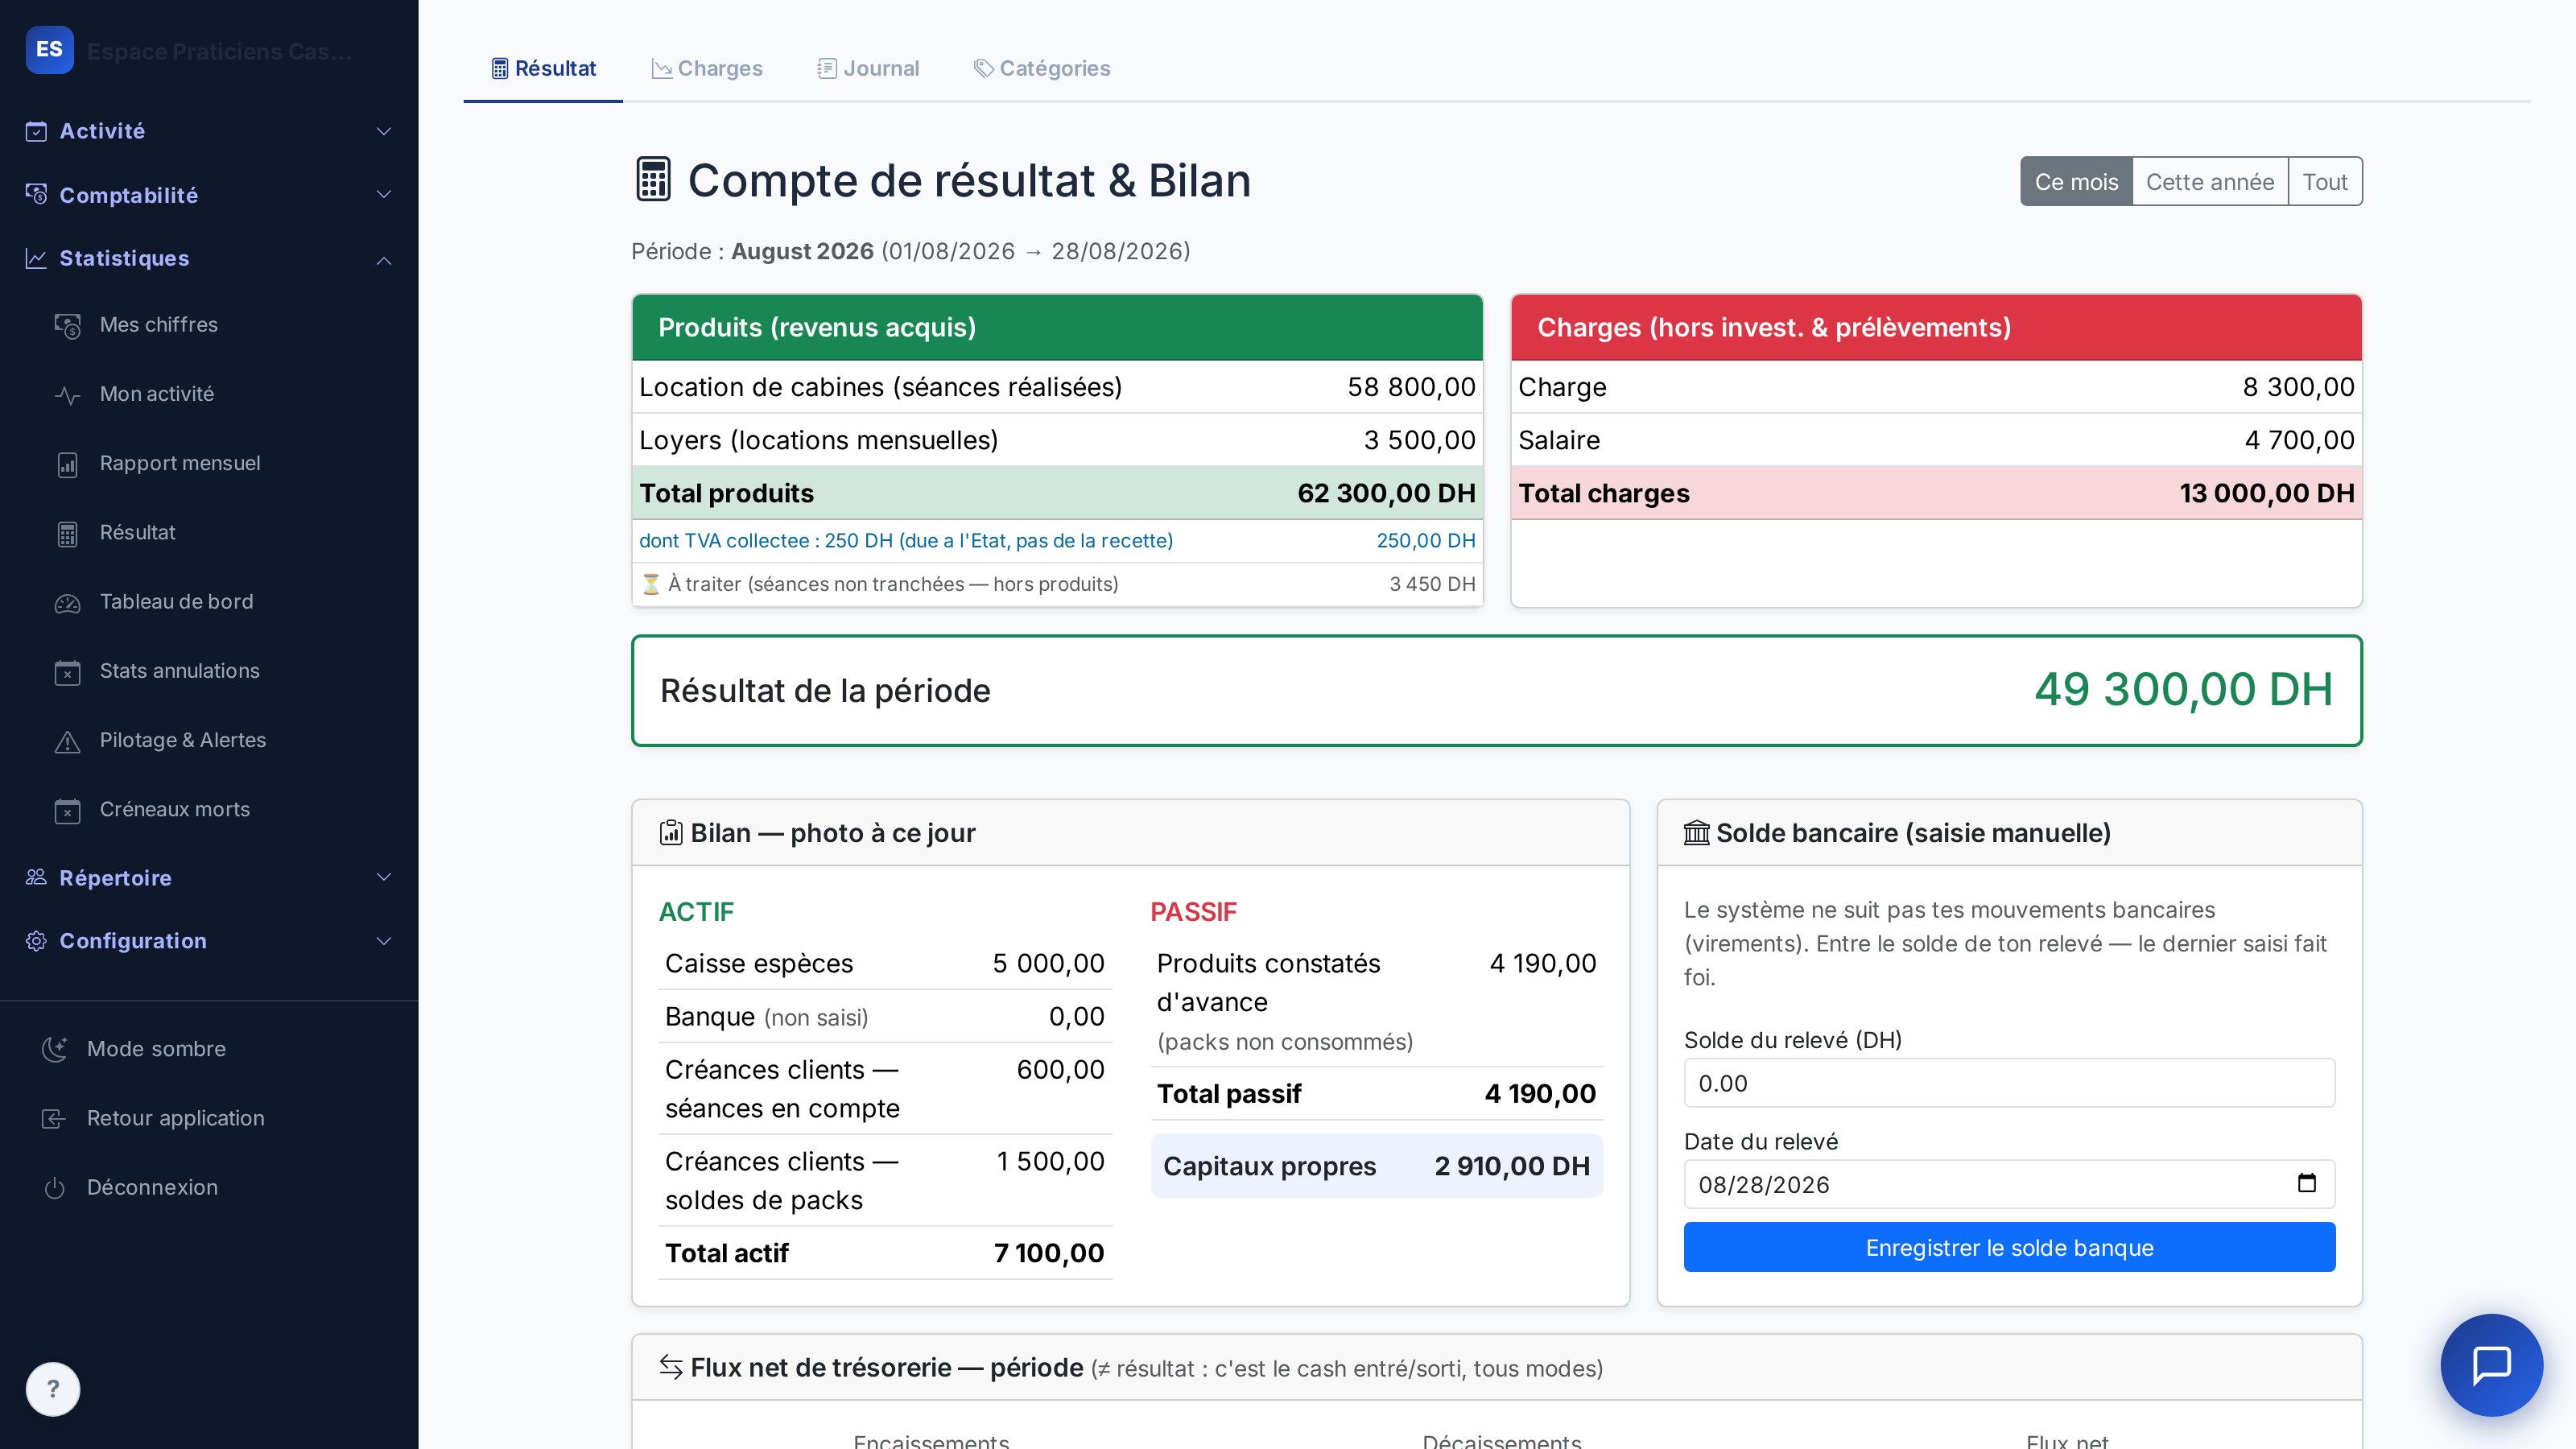Click the Charge 8 300,00 row
The height and width of the screenshot is (1449, 2576).
click(1936, 387)
